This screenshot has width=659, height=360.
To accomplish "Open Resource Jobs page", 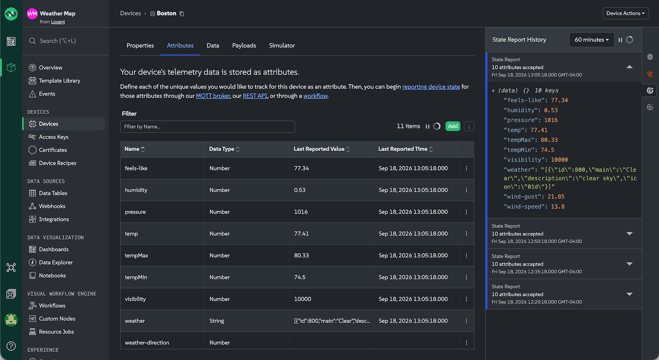I will (x=56, y=332).
